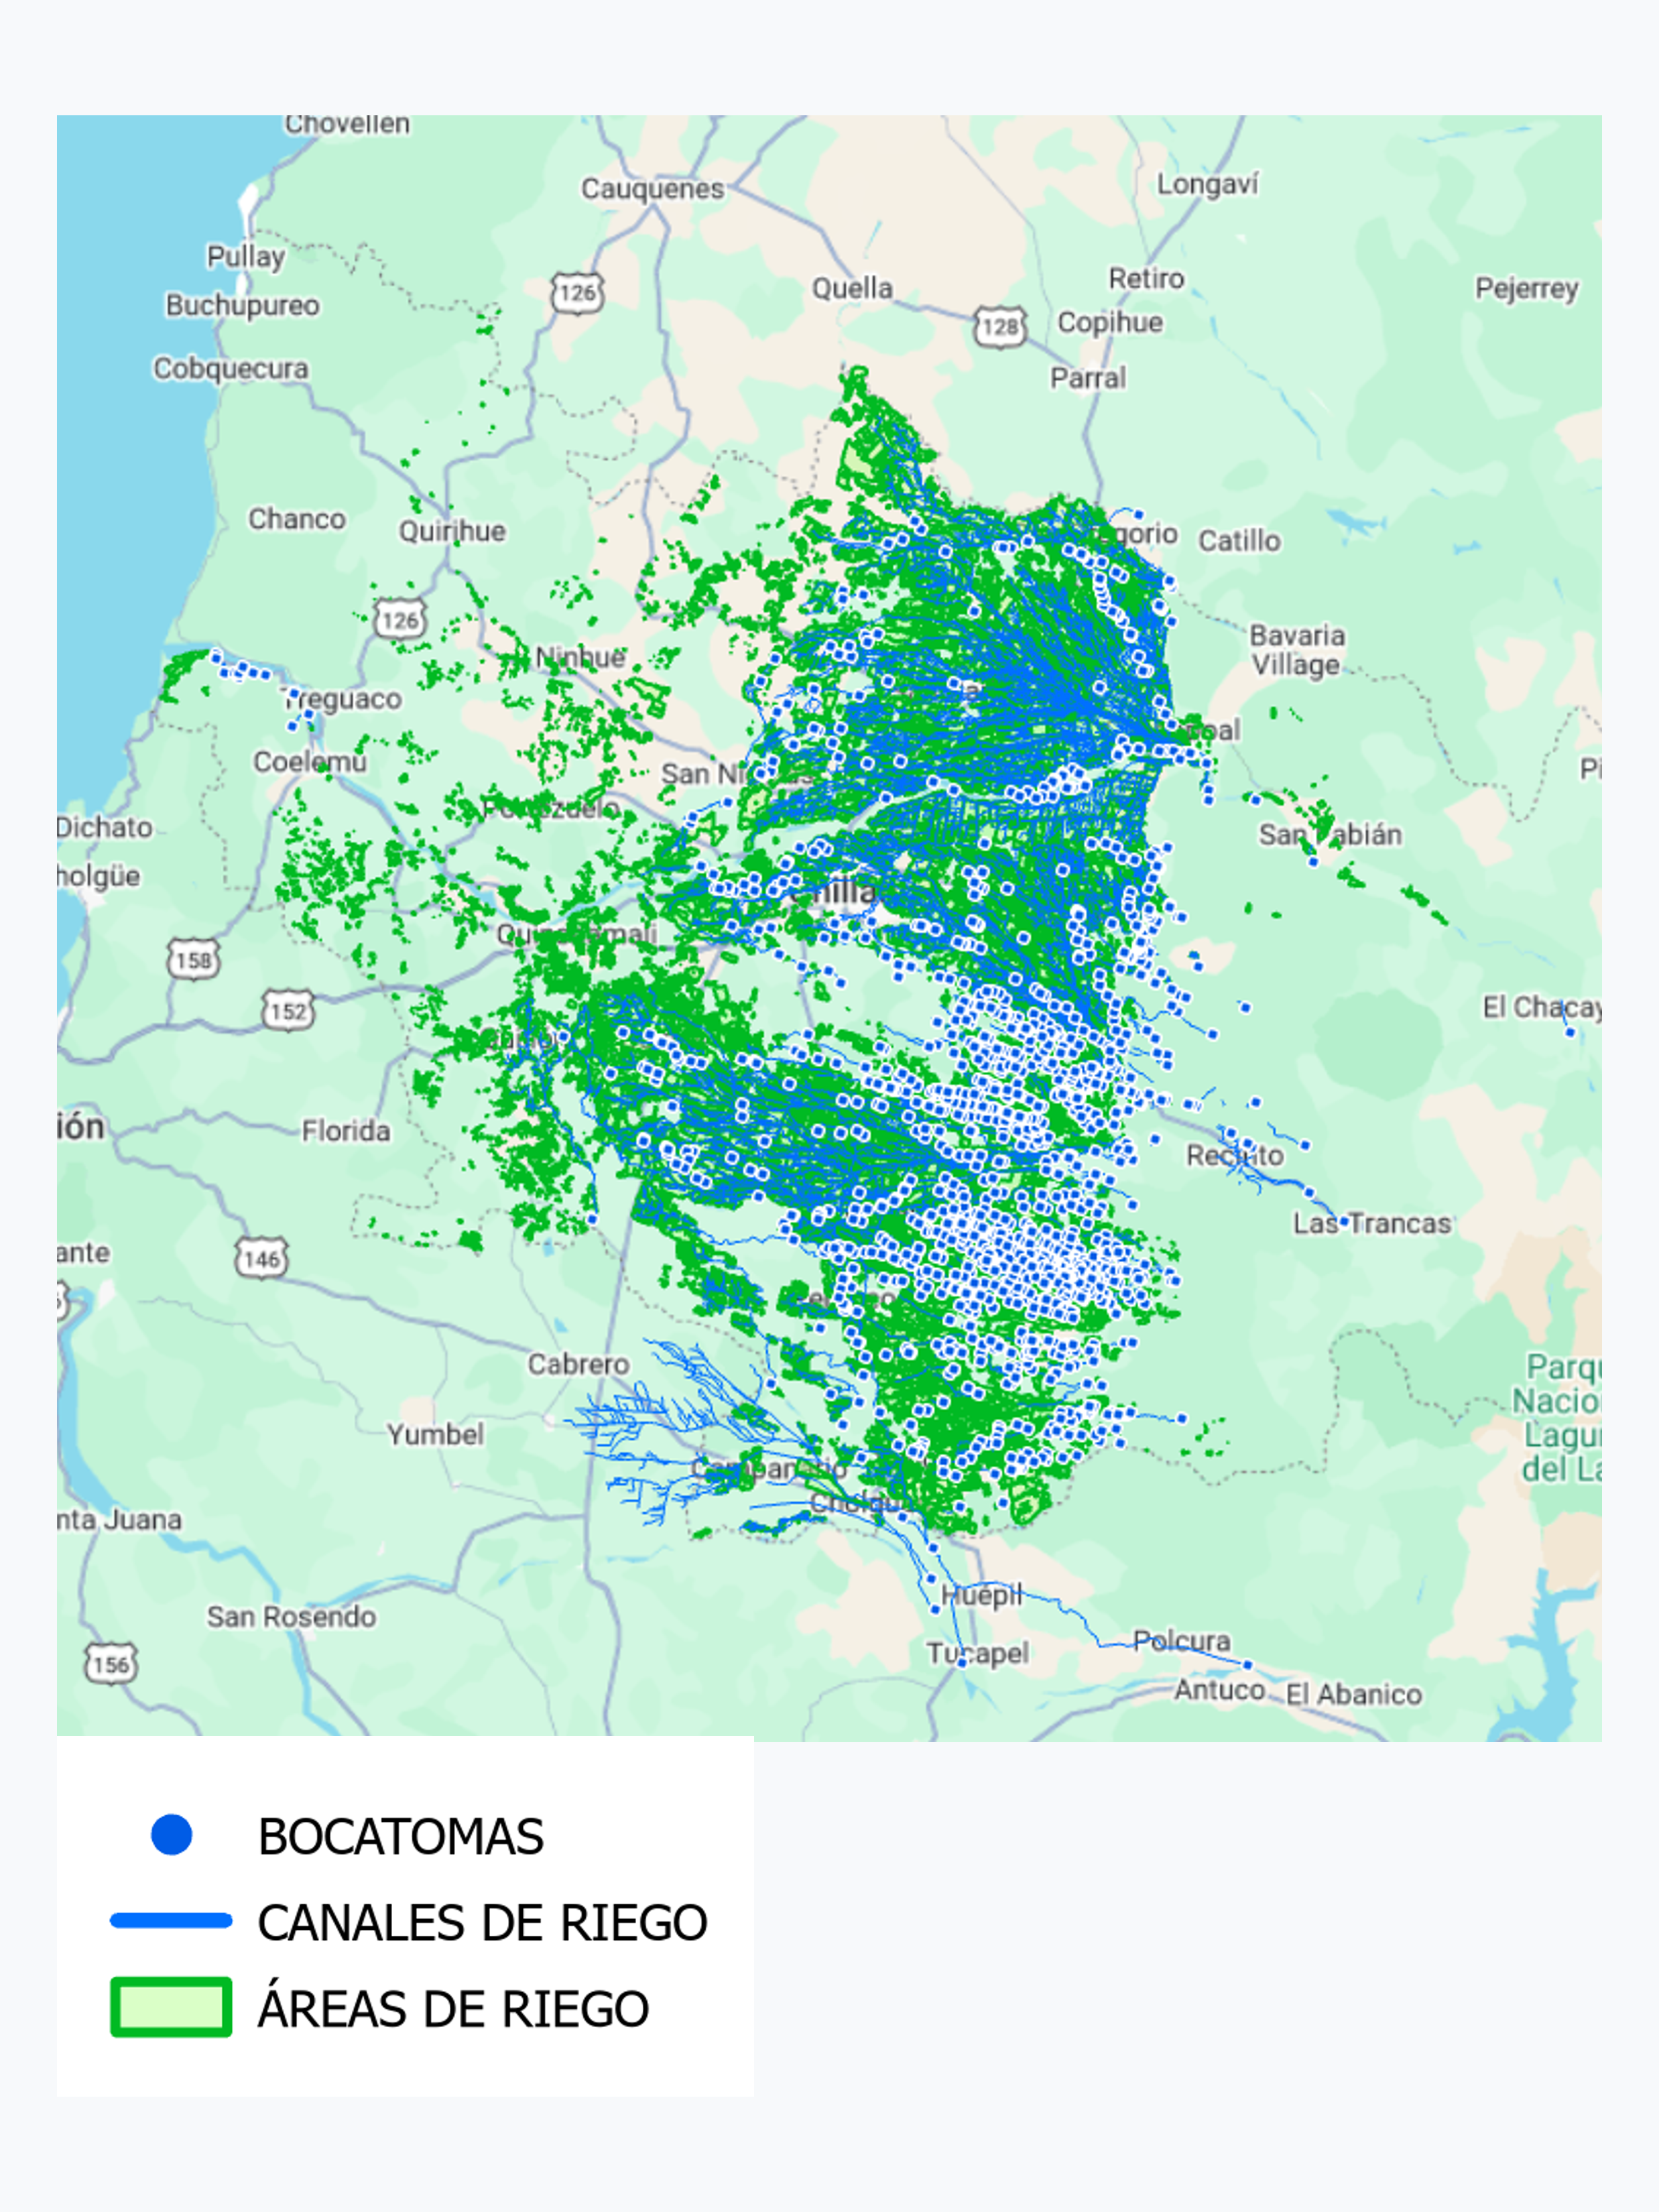Select the BOCATOMAS legend label

tap(400, 1836)
